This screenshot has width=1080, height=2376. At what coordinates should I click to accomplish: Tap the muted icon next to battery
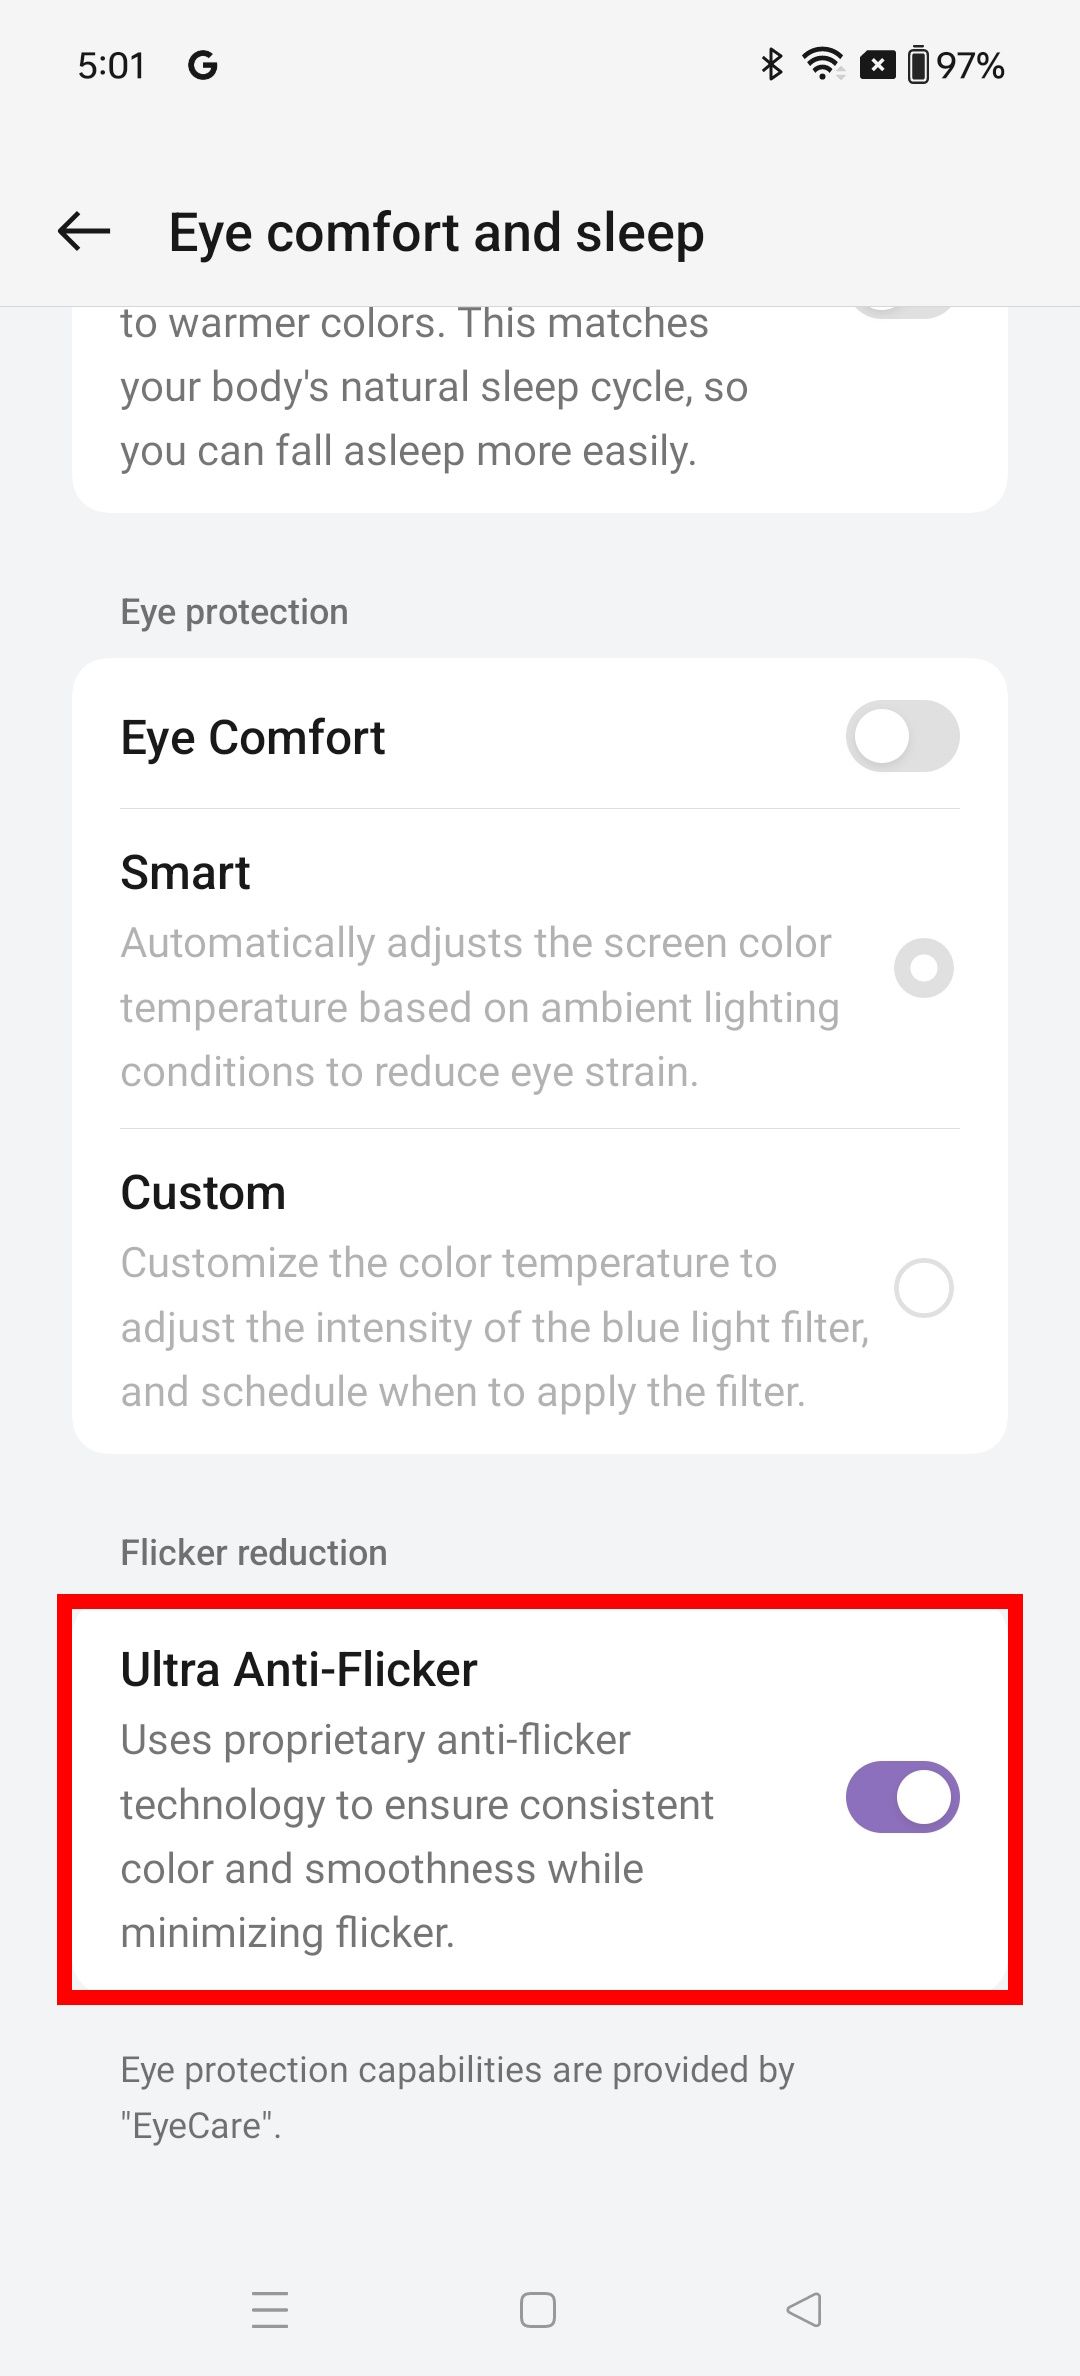[877, 64]
